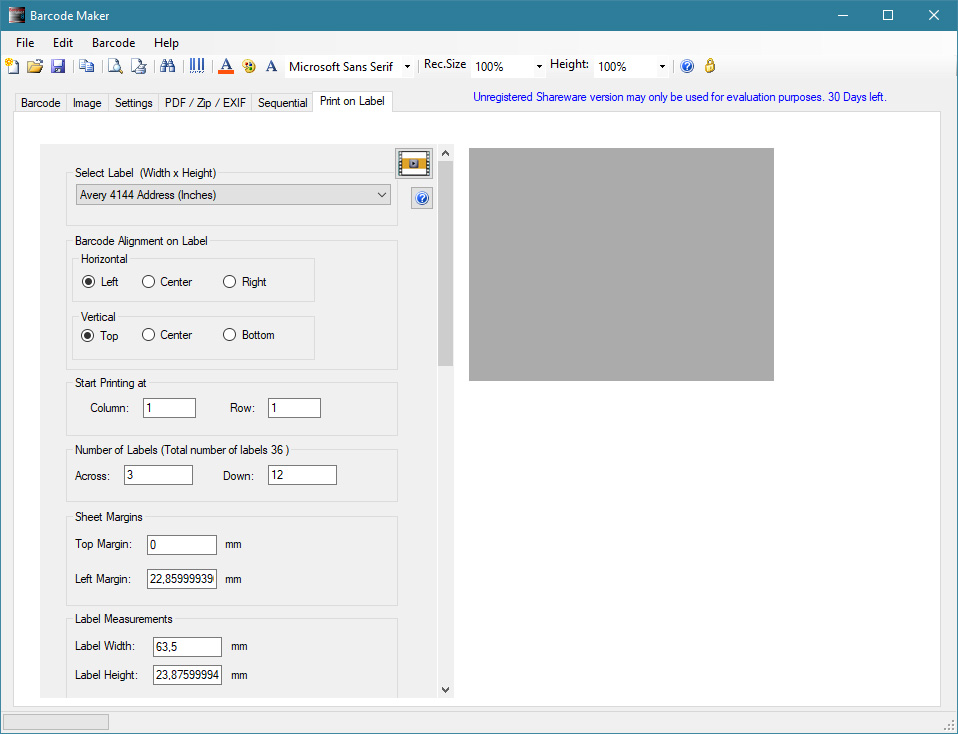The image size is (958, 734).
Task: Open font color picker with red A
Action: [x=226, y=66]
